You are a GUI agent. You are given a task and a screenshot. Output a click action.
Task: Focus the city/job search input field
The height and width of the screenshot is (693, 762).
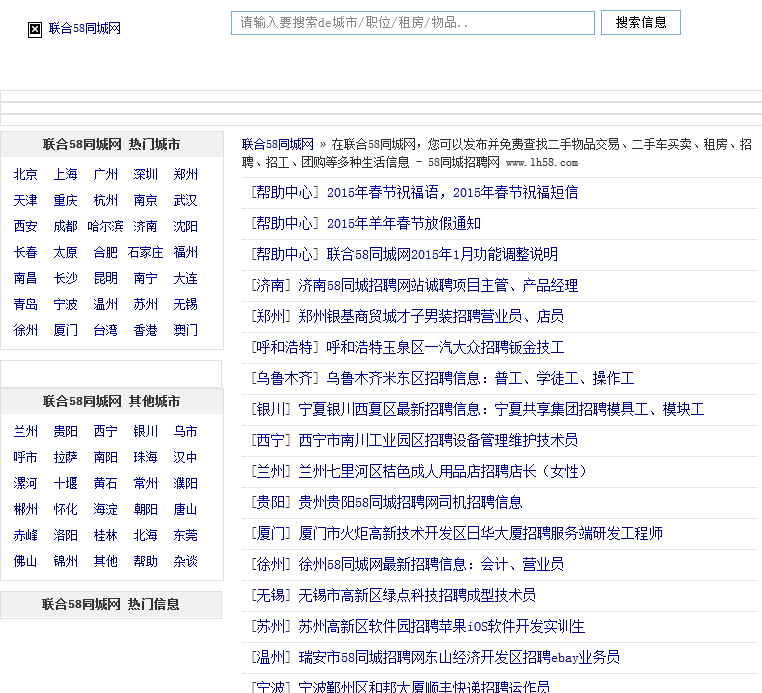[413, 23]
